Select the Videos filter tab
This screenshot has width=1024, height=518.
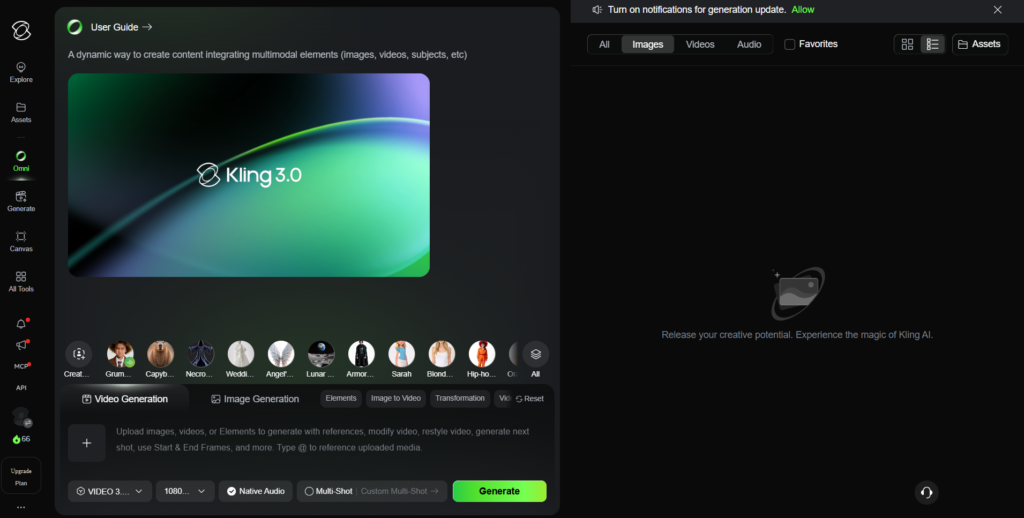tap(700, 44)
